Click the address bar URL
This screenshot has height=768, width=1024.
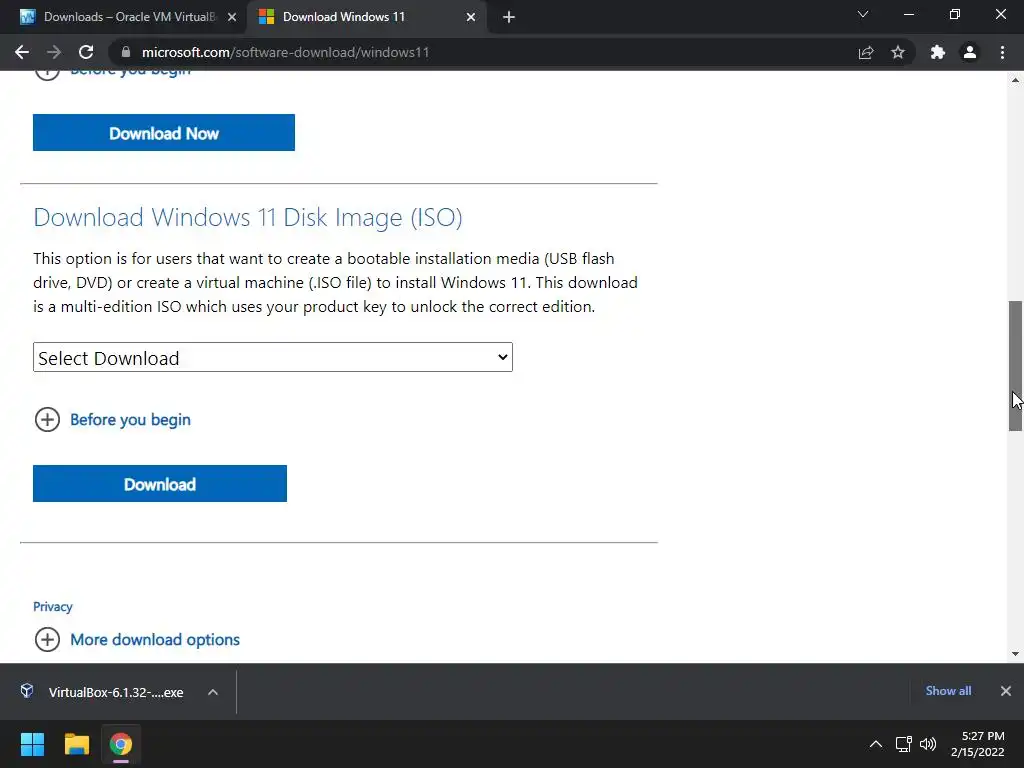tap(285, 52)
